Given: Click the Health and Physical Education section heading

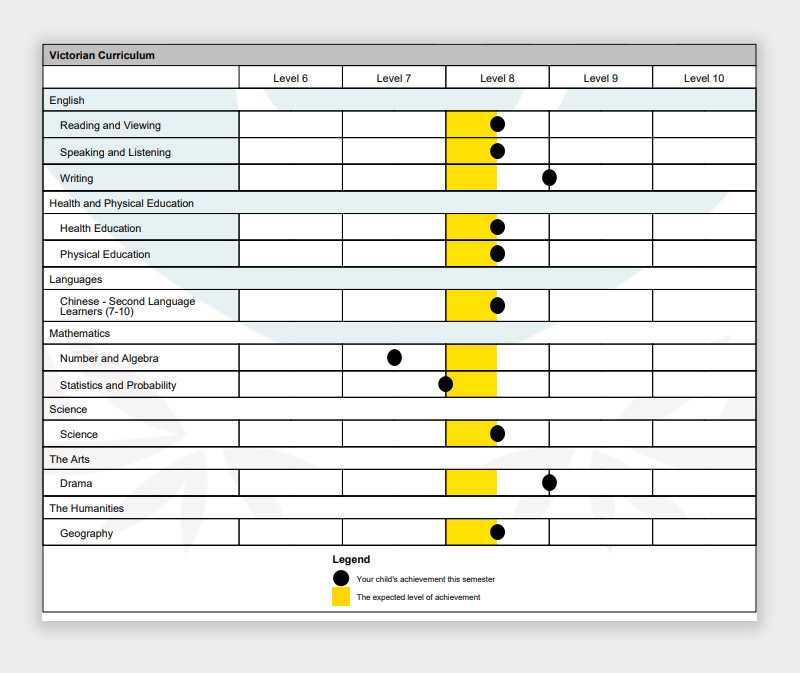Looking at the screenshot, I should click(122, 203).
